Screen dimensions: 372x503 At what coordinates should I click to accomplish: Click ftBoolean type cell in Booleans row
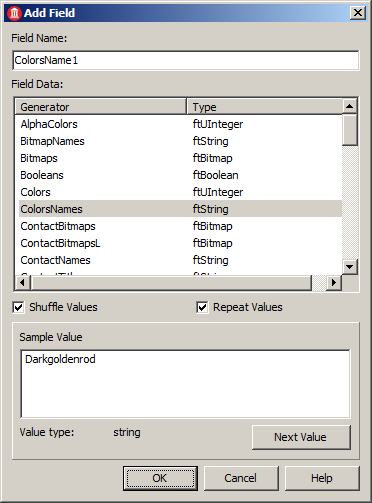click(x=215, y=175)
